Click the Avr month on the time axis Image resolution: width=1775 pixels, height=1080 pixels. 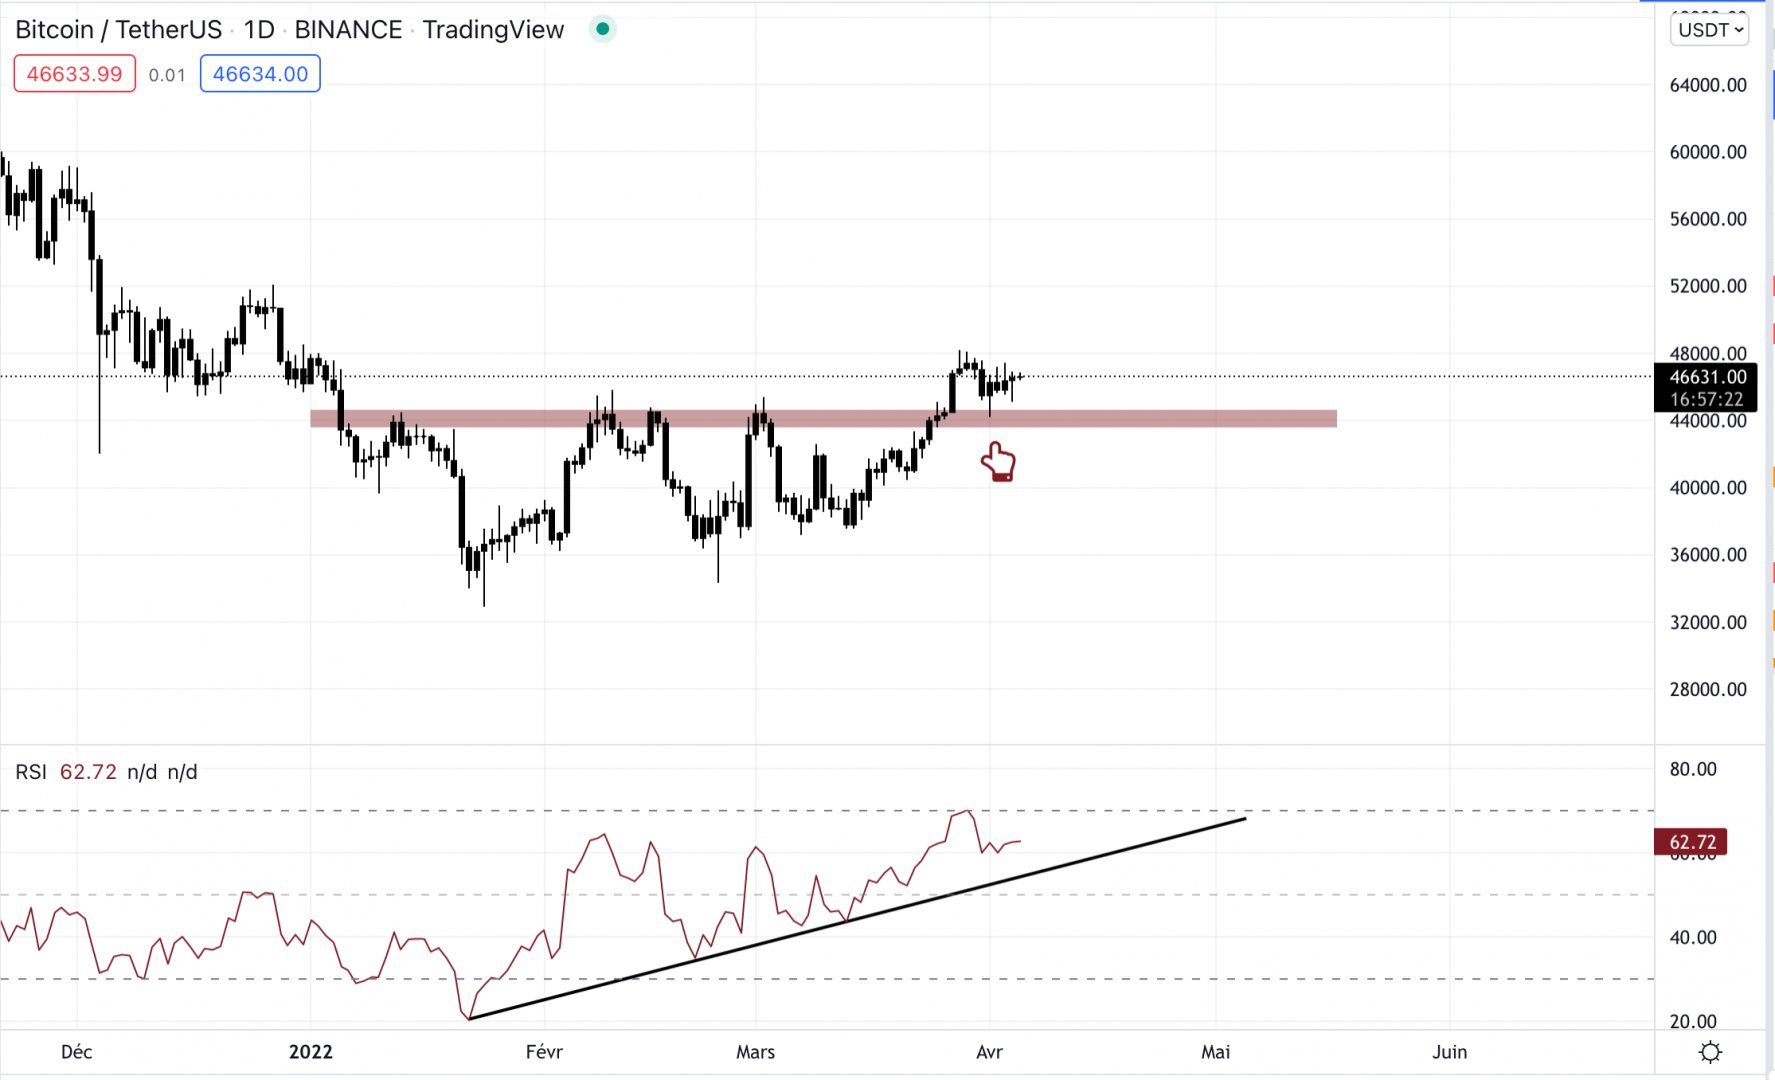pos(990,1052)
